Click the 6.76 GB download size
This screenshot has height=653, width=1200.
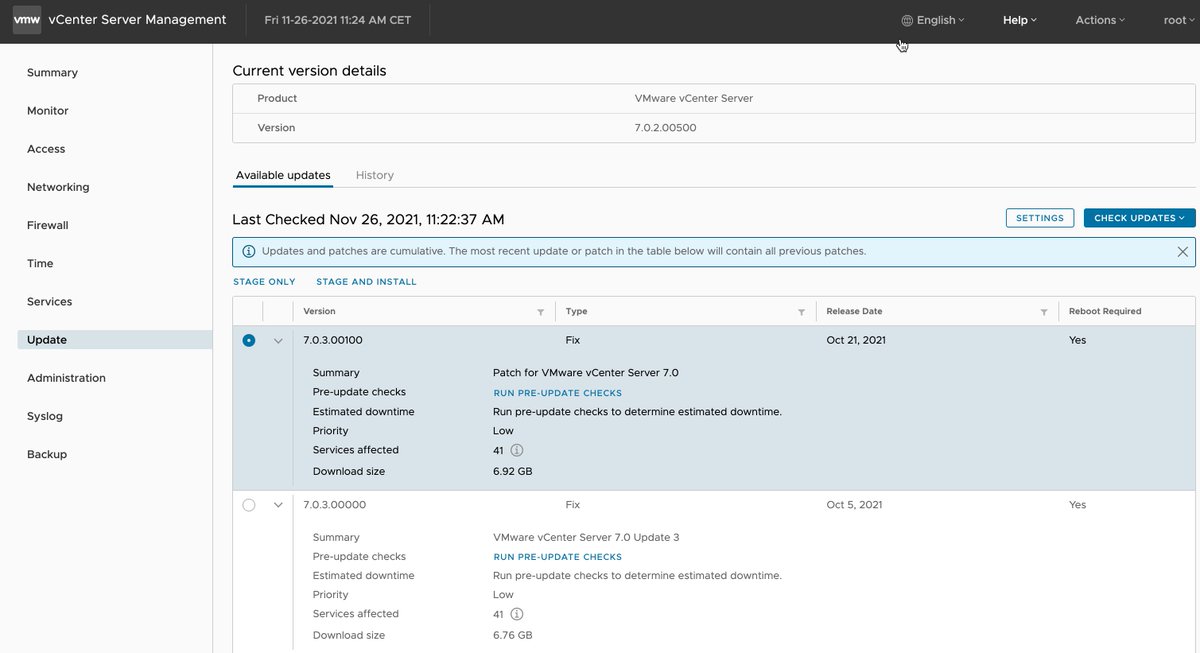click(513, 635)
